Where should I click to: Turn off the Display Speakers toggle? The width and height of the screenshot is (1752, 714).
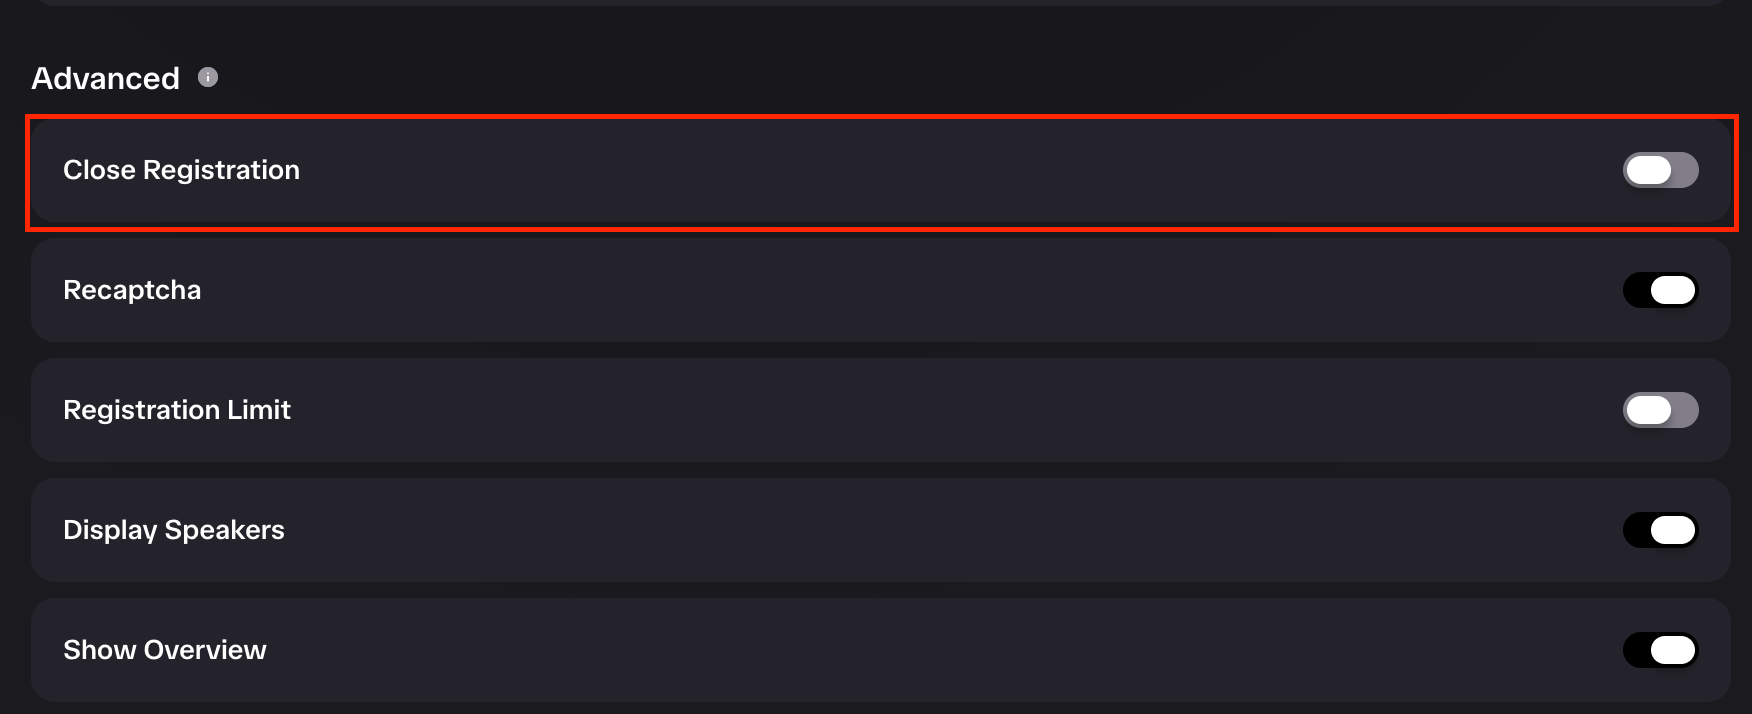[1660, 530]
